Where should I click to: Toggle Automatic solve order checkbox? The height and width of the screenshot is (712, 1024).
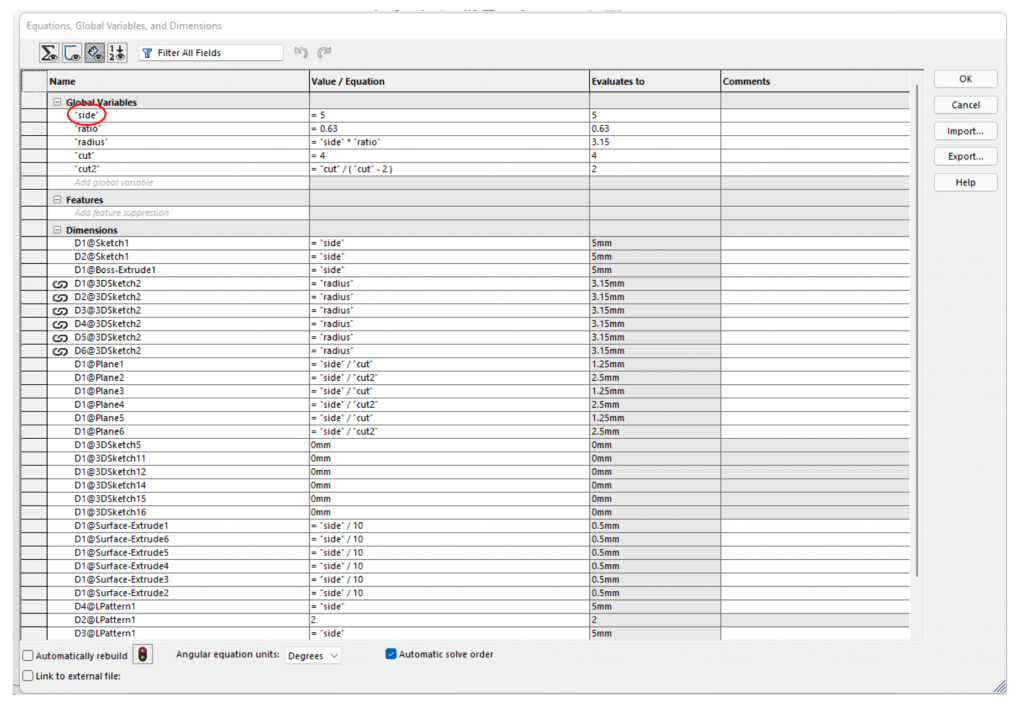pyautogui.click(x=391, y=654)
